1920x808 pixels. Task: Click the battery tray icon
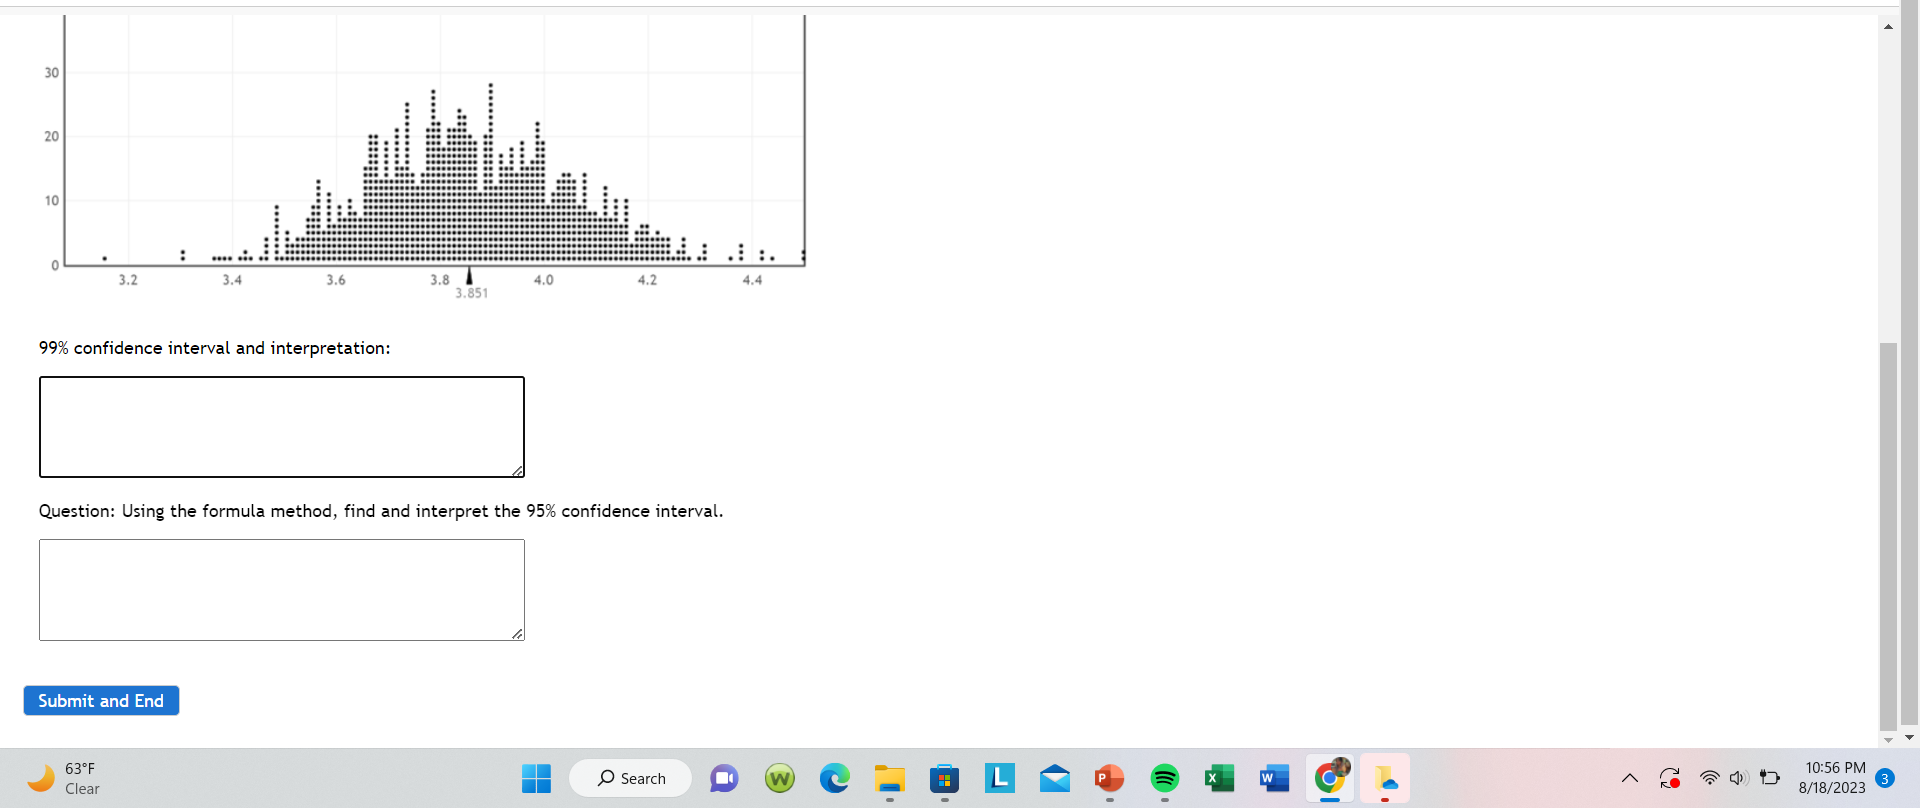pyautogui.click(x=1770, y=778)
